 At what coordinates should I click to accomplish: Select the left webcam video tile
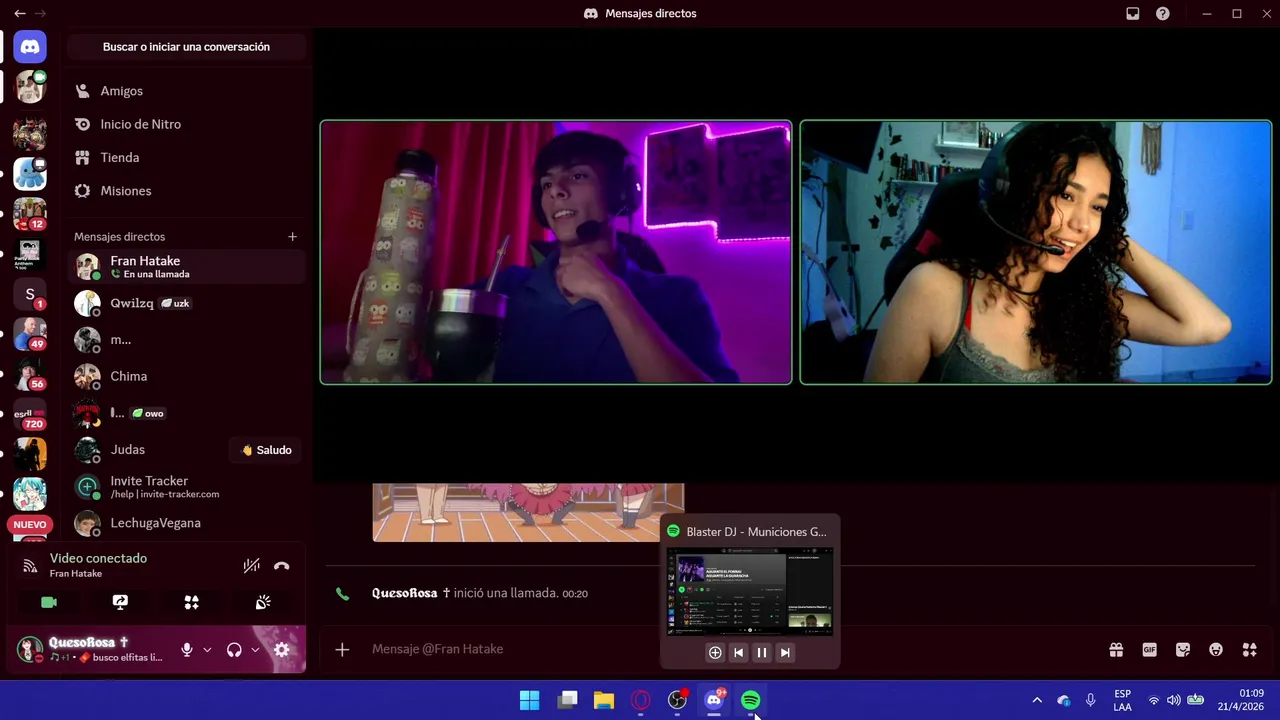[x=556, y=252]
